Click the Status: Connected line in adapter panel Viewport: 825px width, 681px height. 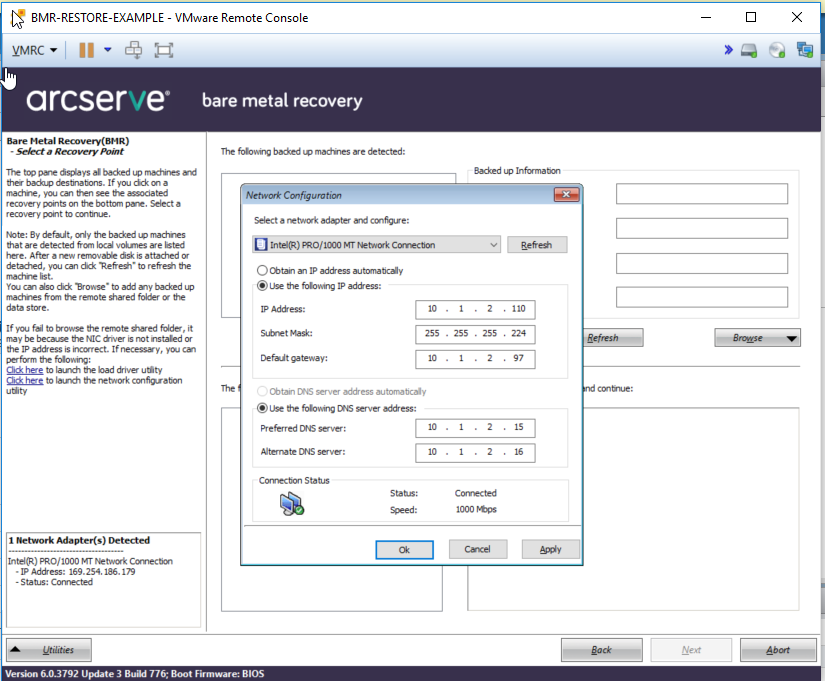pyautogui.click(x=56, y=582)
